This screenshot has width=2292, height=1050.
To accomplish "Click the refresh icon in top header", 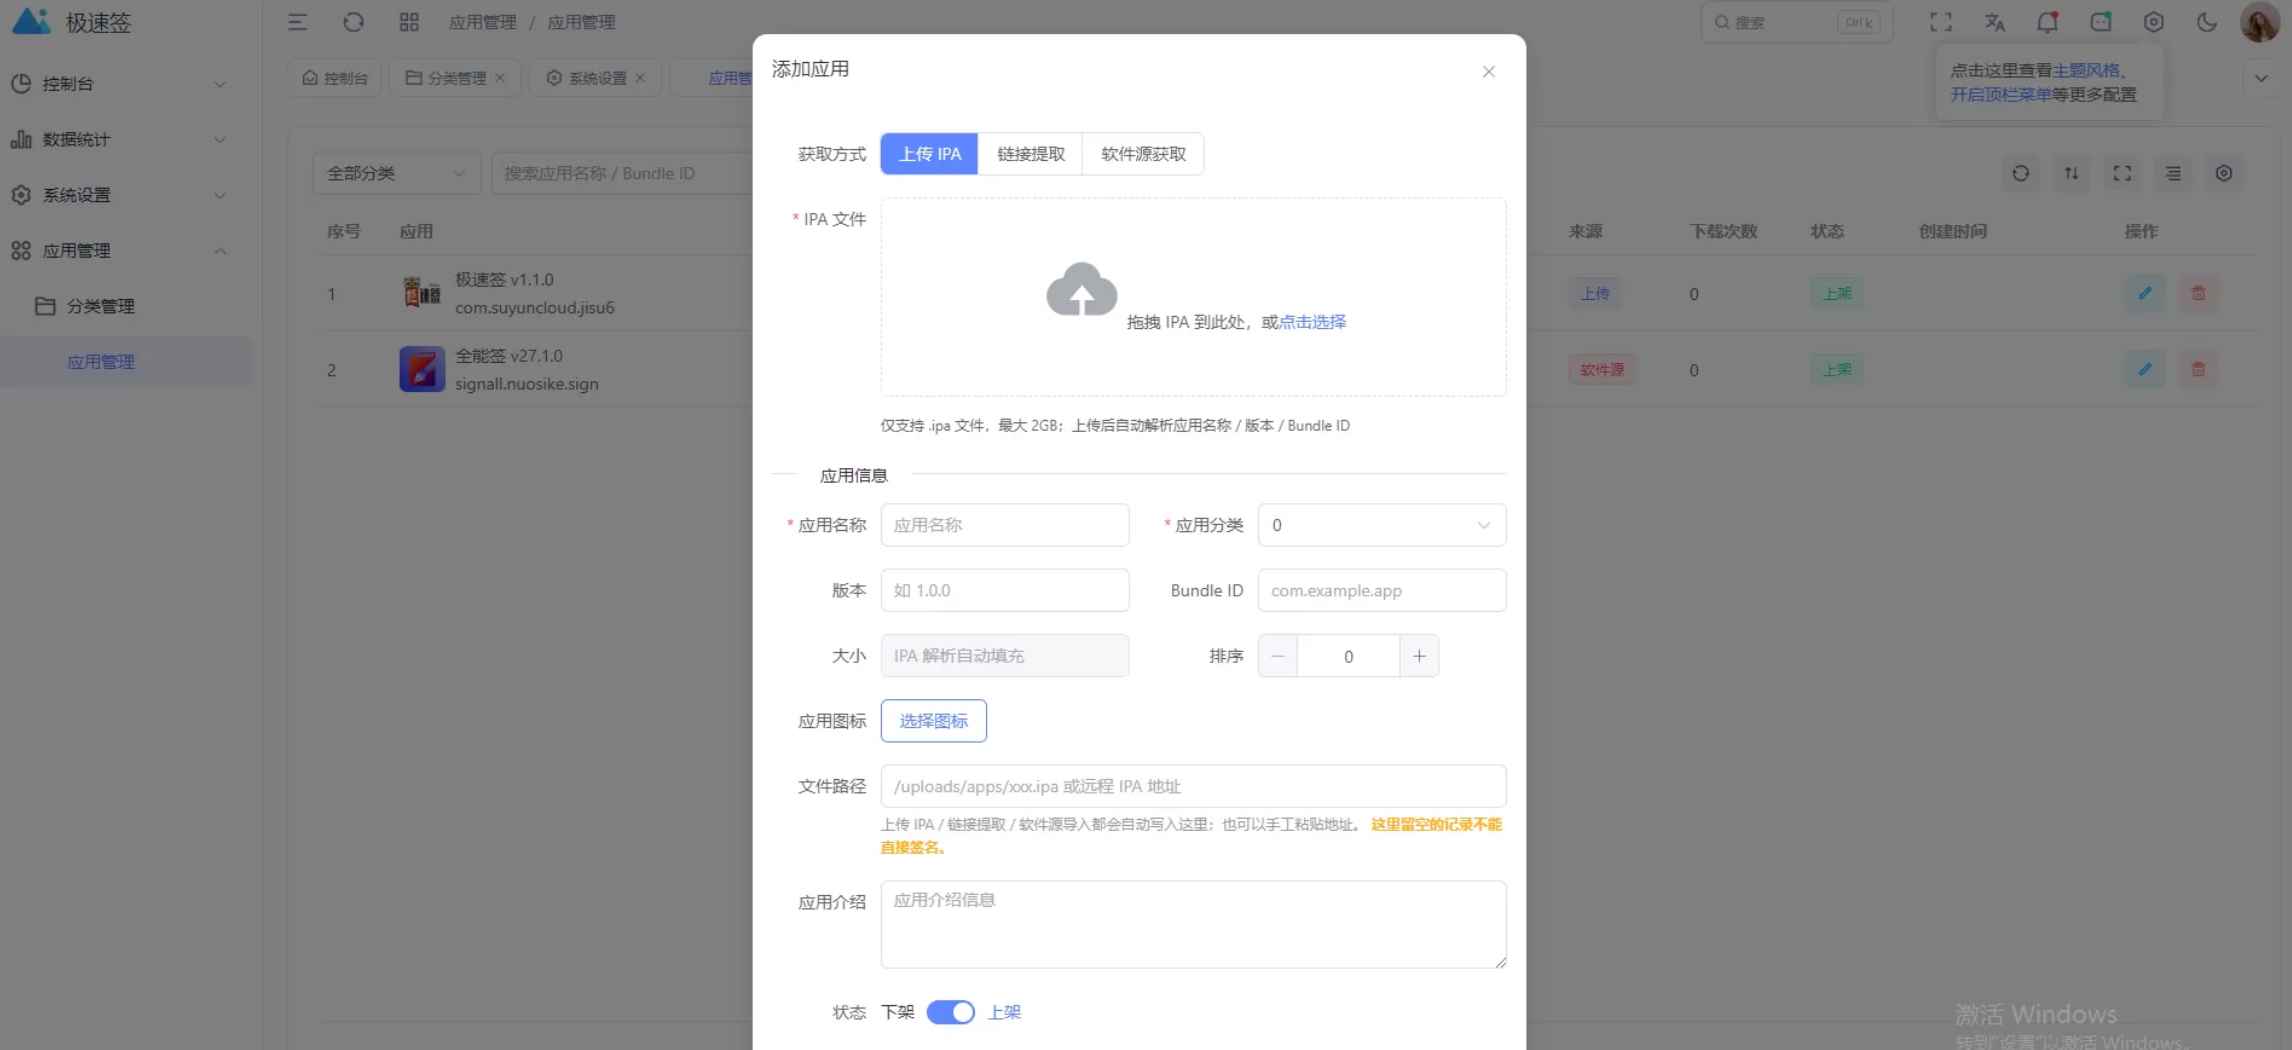I will [353, 22].
